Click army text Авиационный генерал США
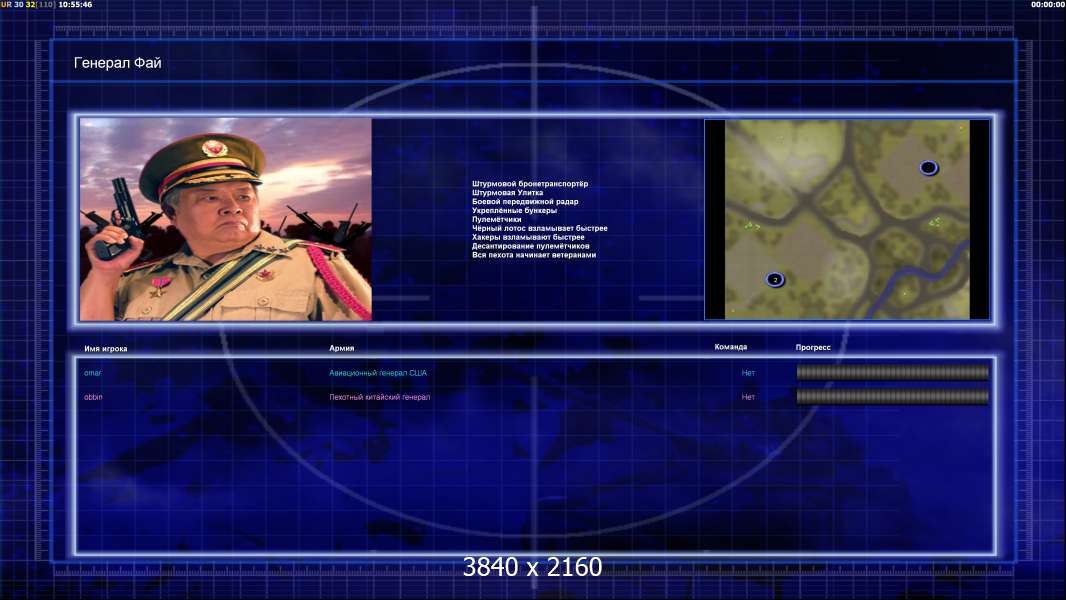This screenshot has width=1066, height=600. pyautogui.click(x=378, y=373)
